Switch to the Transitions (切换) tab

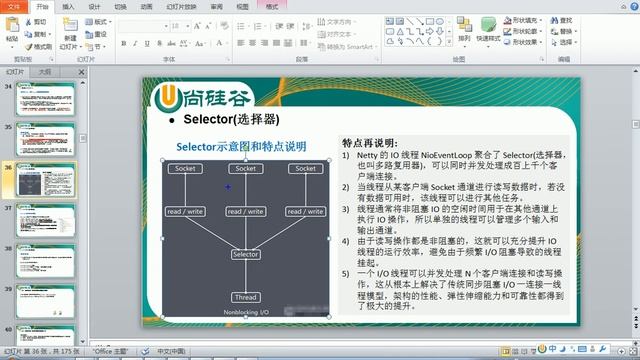pyautogui.click(x=120, y=7)
